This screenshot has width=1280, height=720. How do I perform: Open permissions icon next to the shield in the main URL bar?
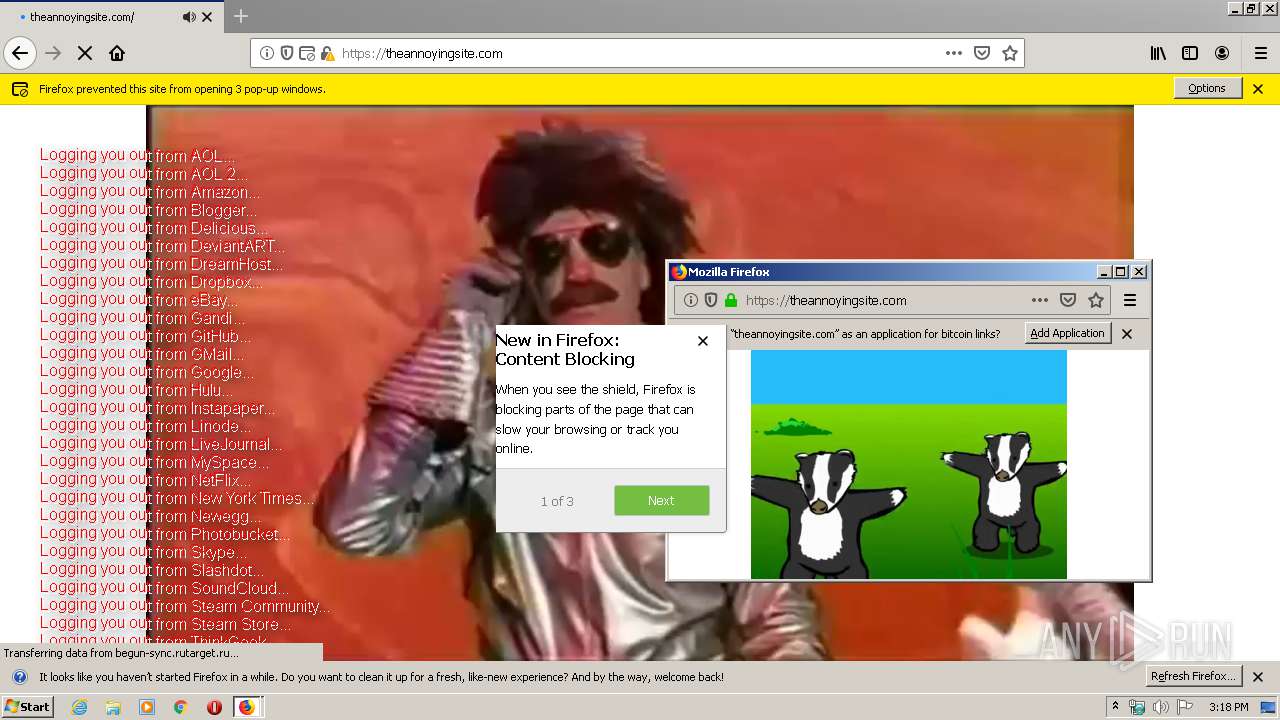point(307,53)
